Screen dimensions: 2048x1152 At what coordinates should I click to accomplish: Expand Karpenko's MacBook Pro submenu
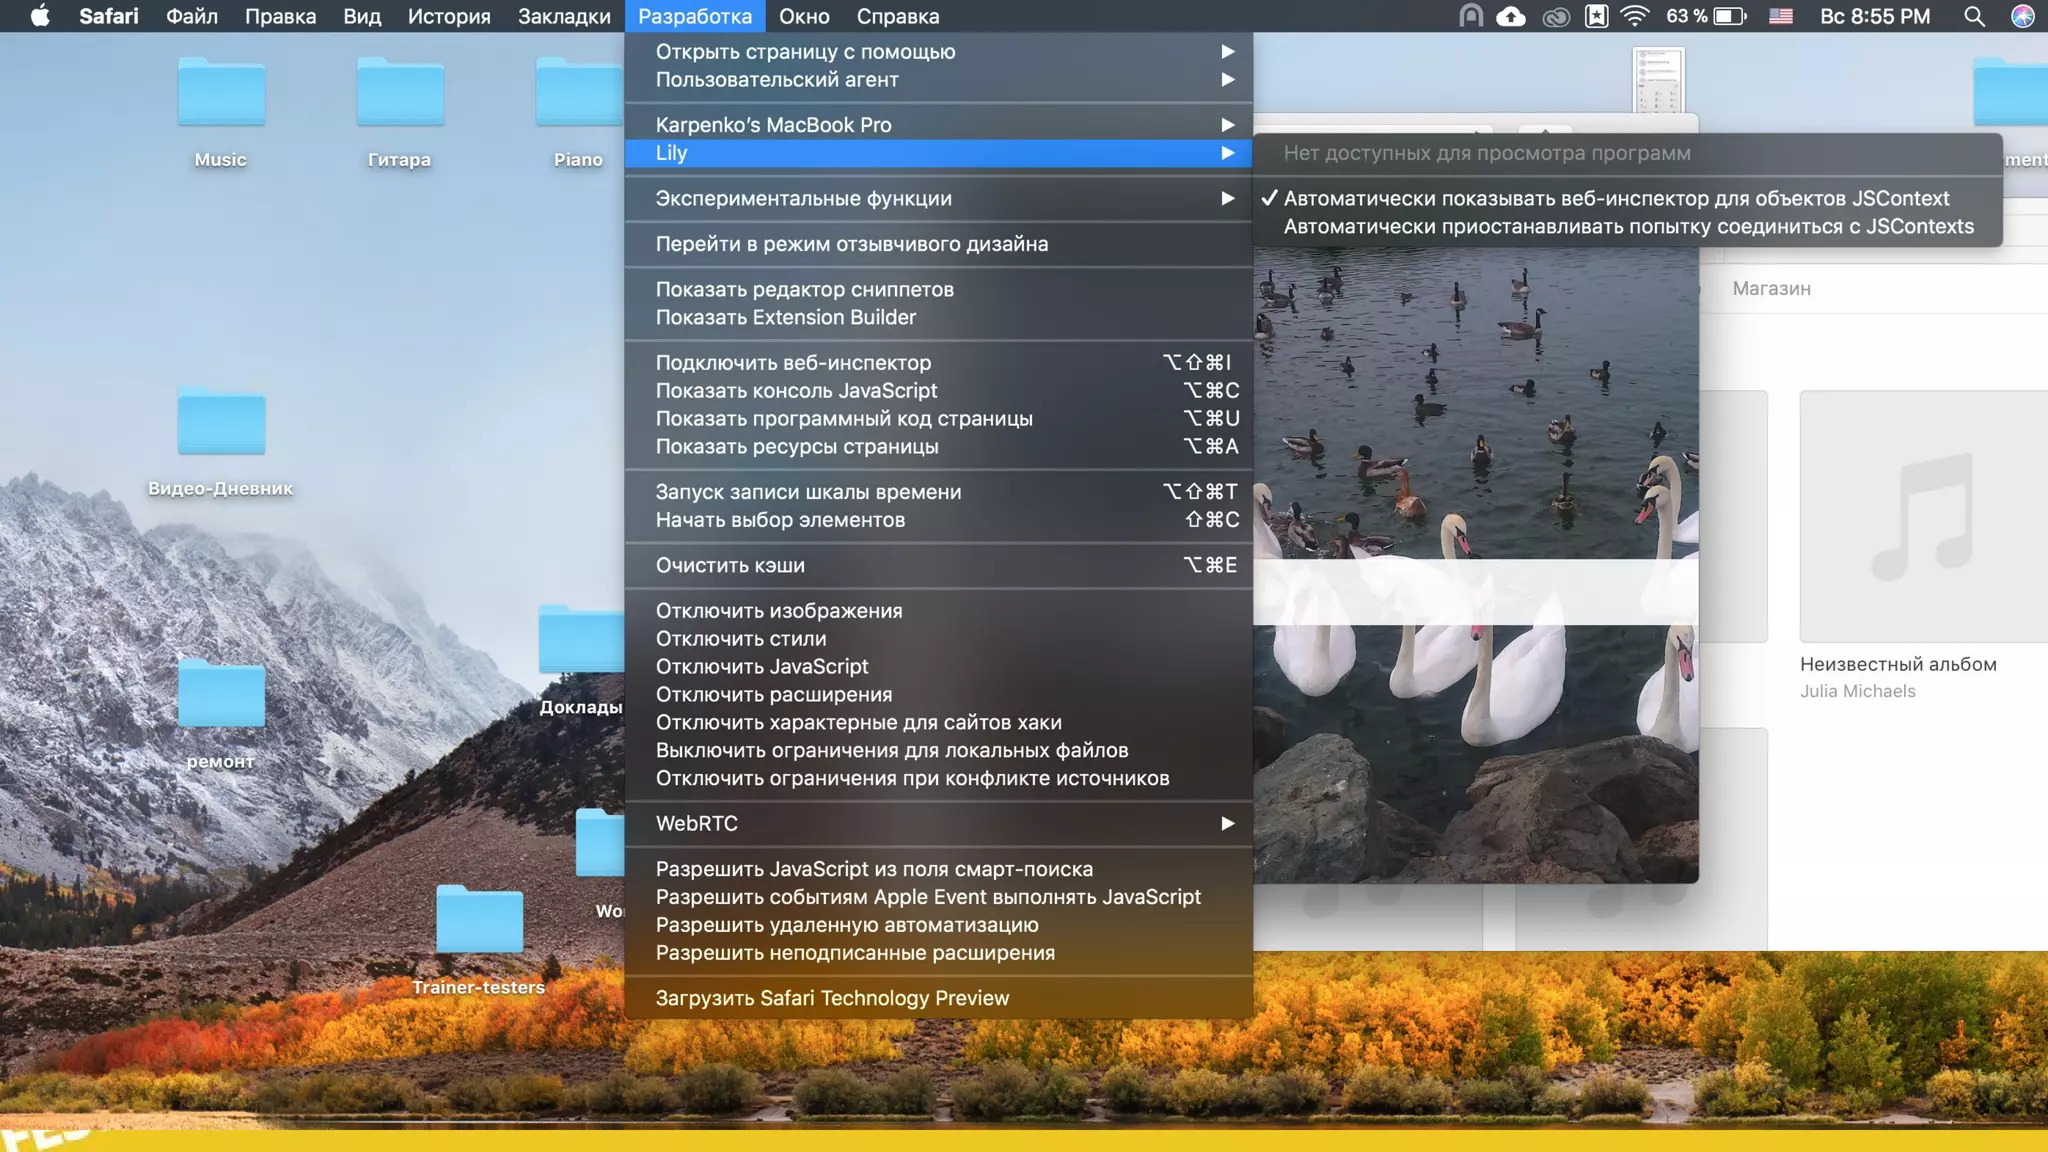938,125
